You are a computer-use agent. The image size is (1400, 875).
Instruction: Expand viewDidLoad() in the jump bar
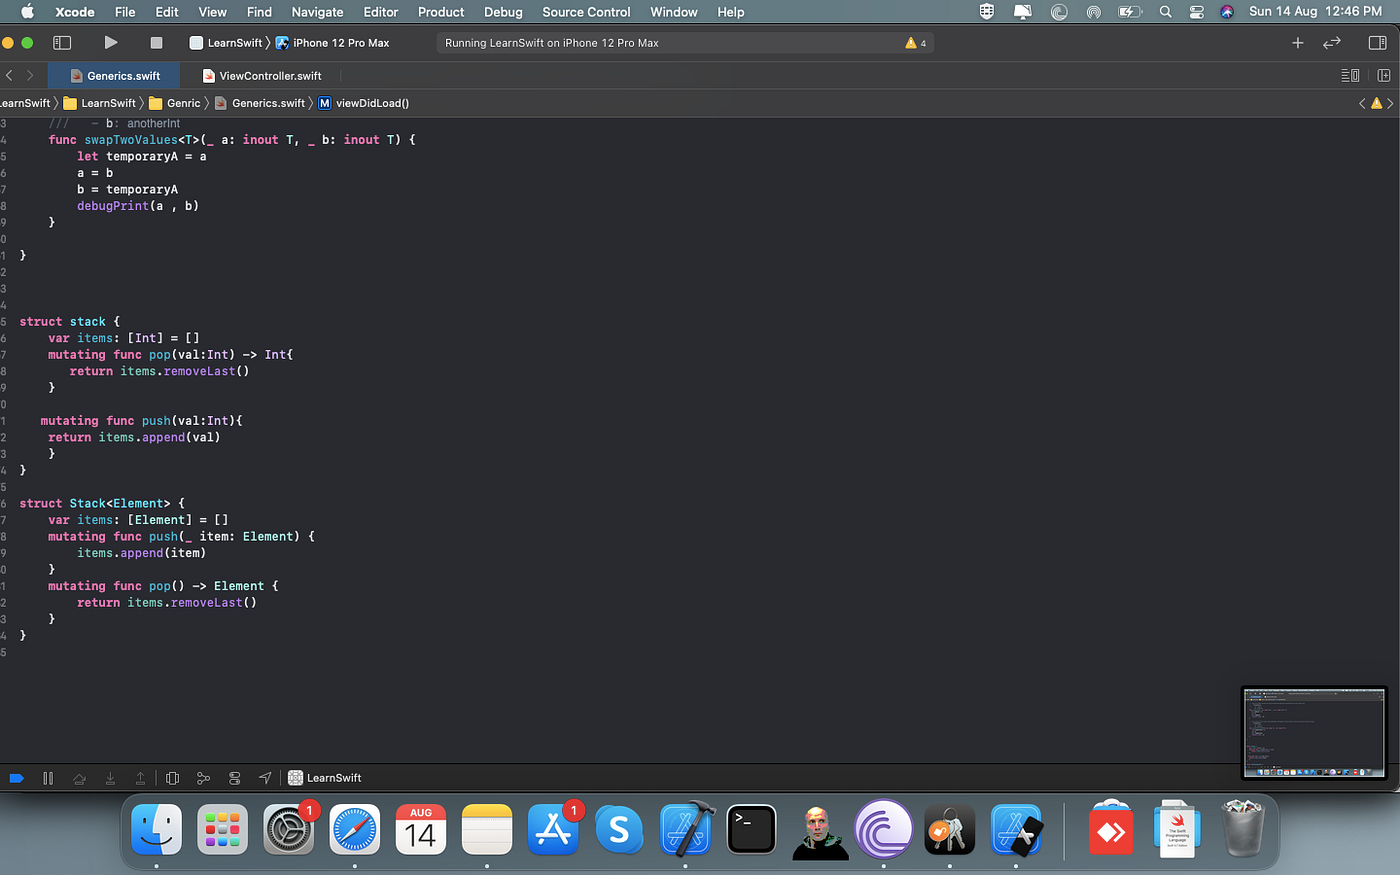tap(364, 103)
